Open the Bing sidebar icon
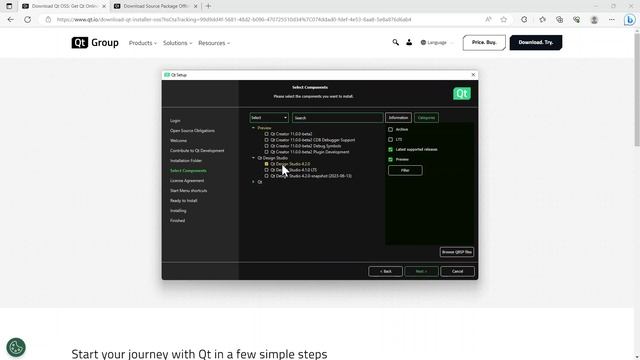The width and height of the screenshot is (640, 360). pos(630,20)
